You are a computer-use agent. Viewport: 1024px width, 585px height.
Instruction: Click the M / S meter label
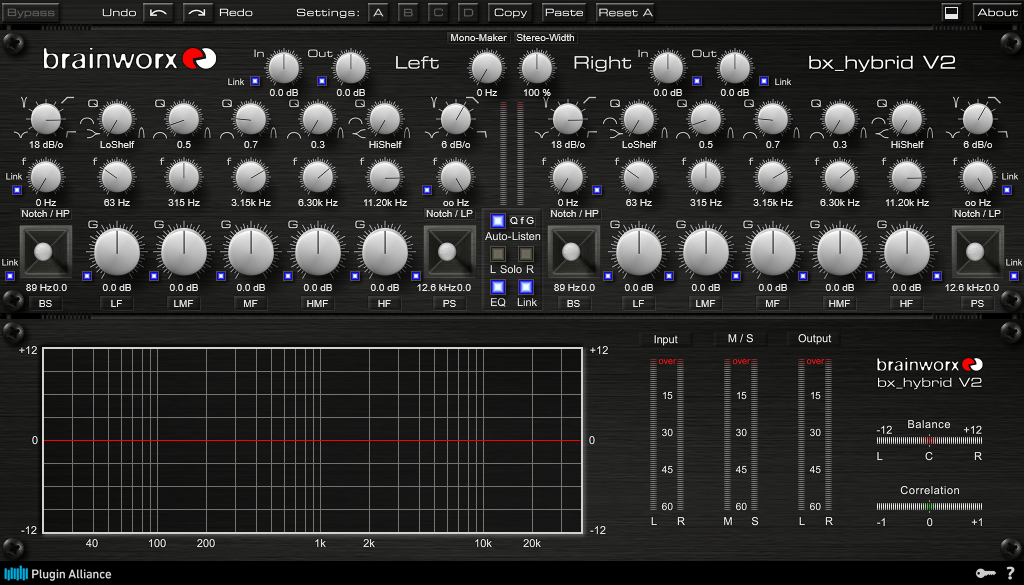click(x=741, y=338)
